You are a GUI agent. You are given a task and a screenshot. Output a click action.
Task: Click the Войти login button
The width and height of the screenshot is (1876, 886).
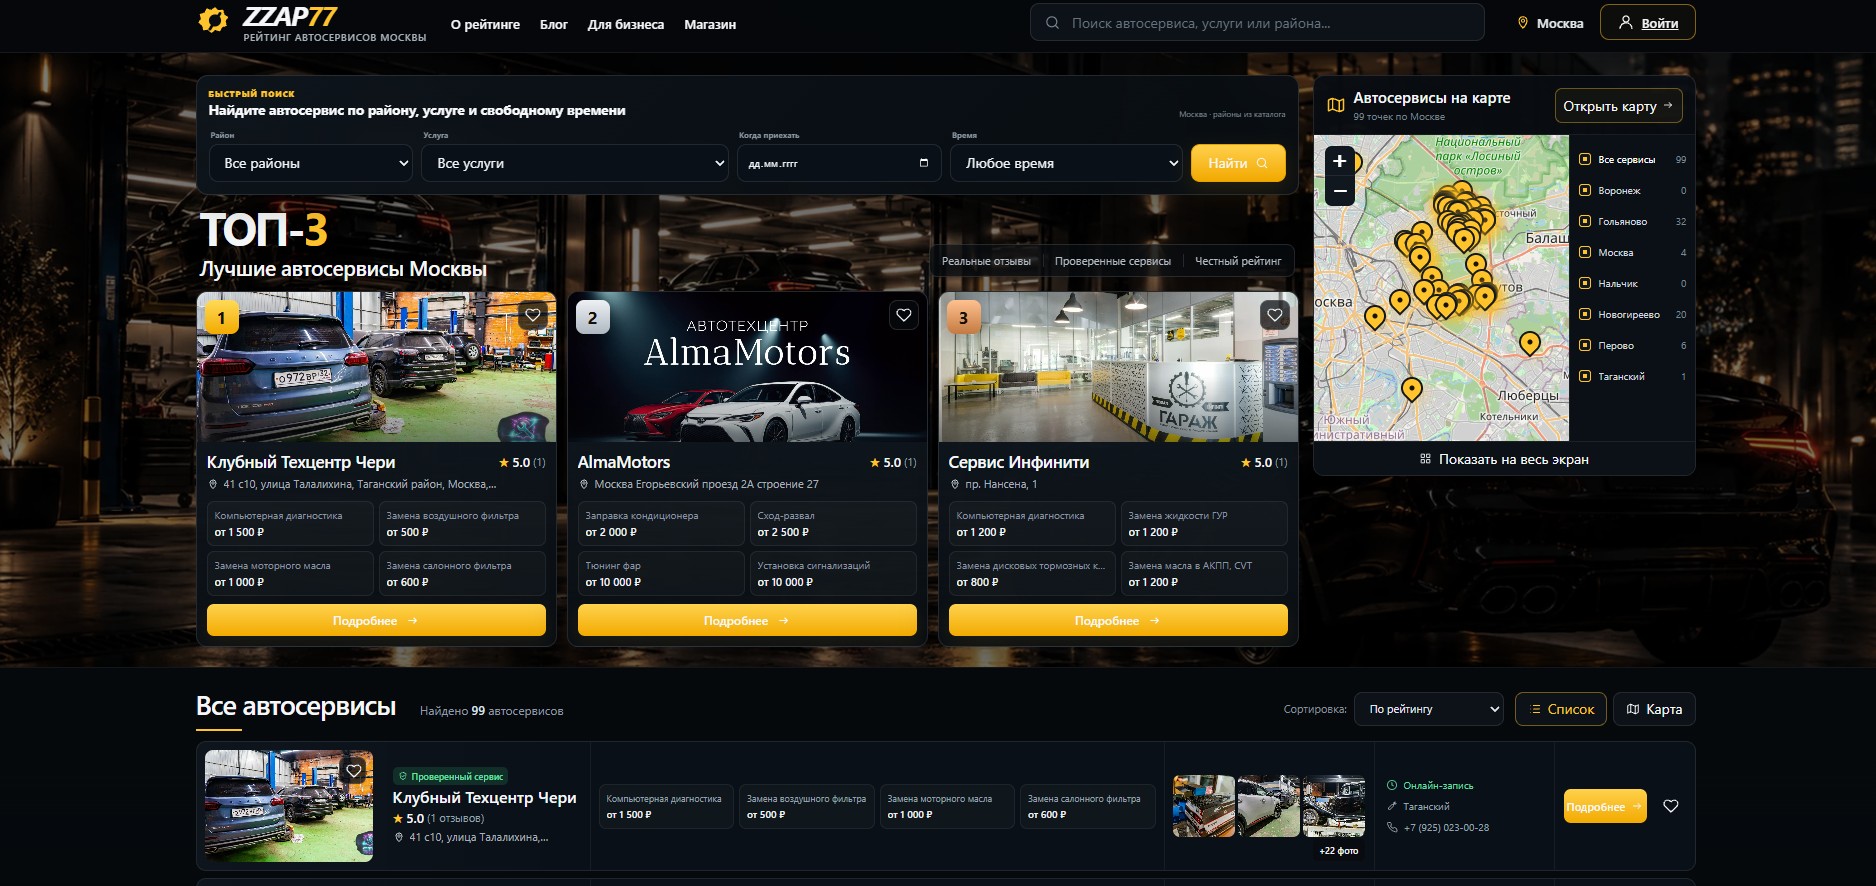(1648, 22)
